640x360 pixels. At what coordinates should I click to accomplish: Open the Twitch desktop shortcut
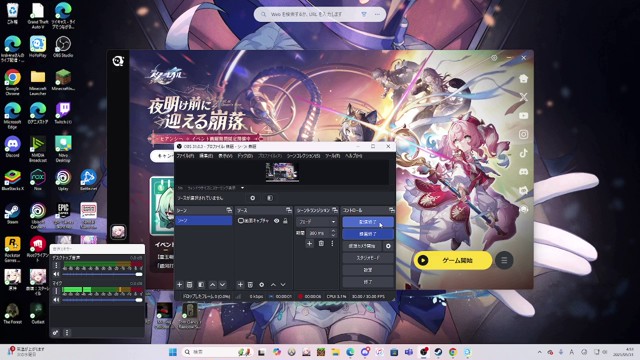[63, 113]
